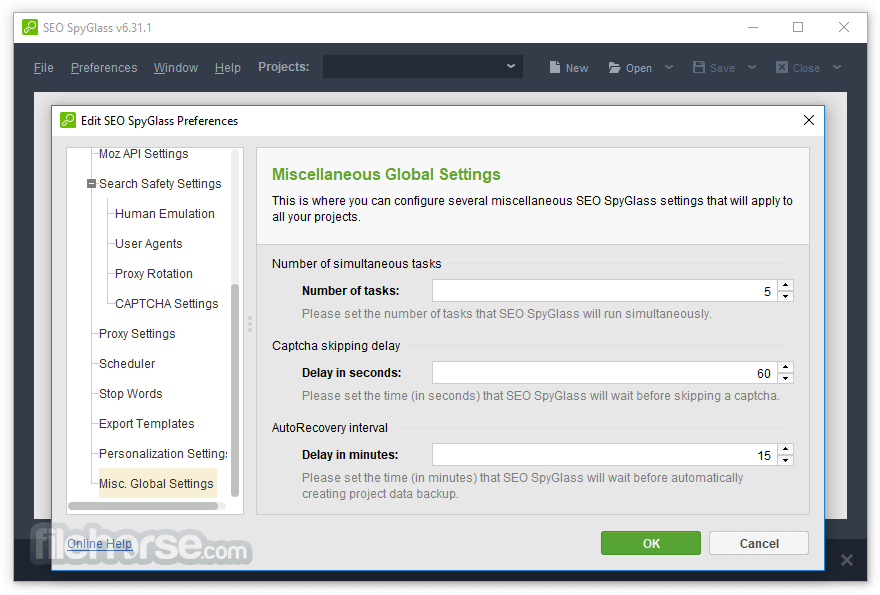This screenshot has width=880, height=595.
Task: Confirm settings with the OK button
Action: tap(651, 543)
